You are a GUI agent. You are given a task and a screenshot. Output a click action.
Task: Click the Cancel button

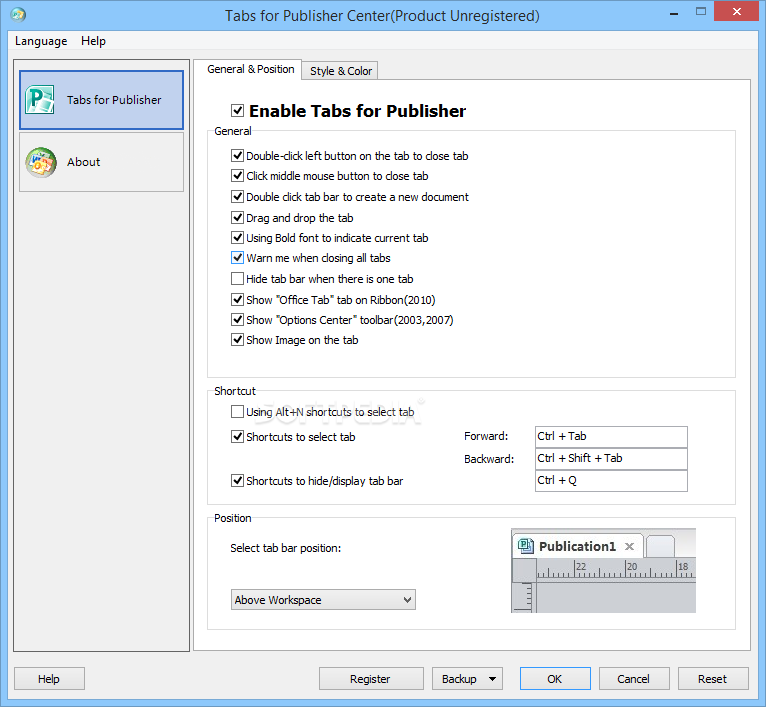[634, 679]
